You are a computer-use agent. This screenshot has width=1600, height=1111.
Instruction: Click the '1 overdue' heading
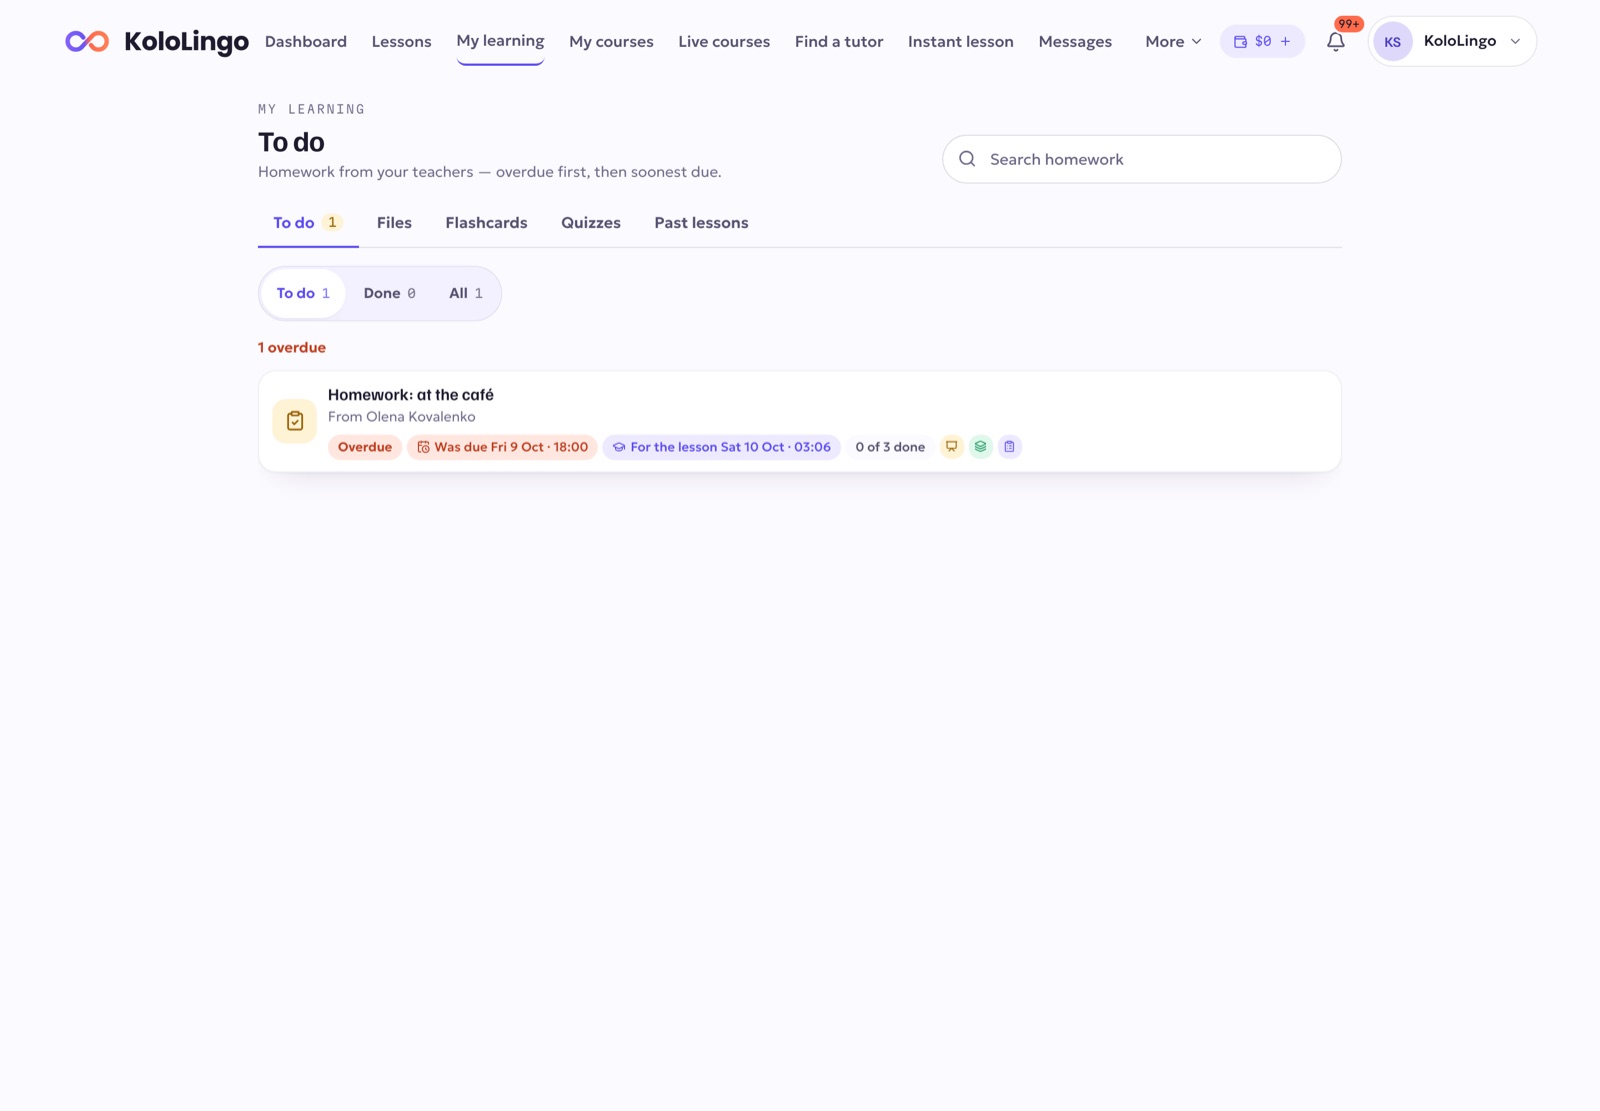(292, 348)
